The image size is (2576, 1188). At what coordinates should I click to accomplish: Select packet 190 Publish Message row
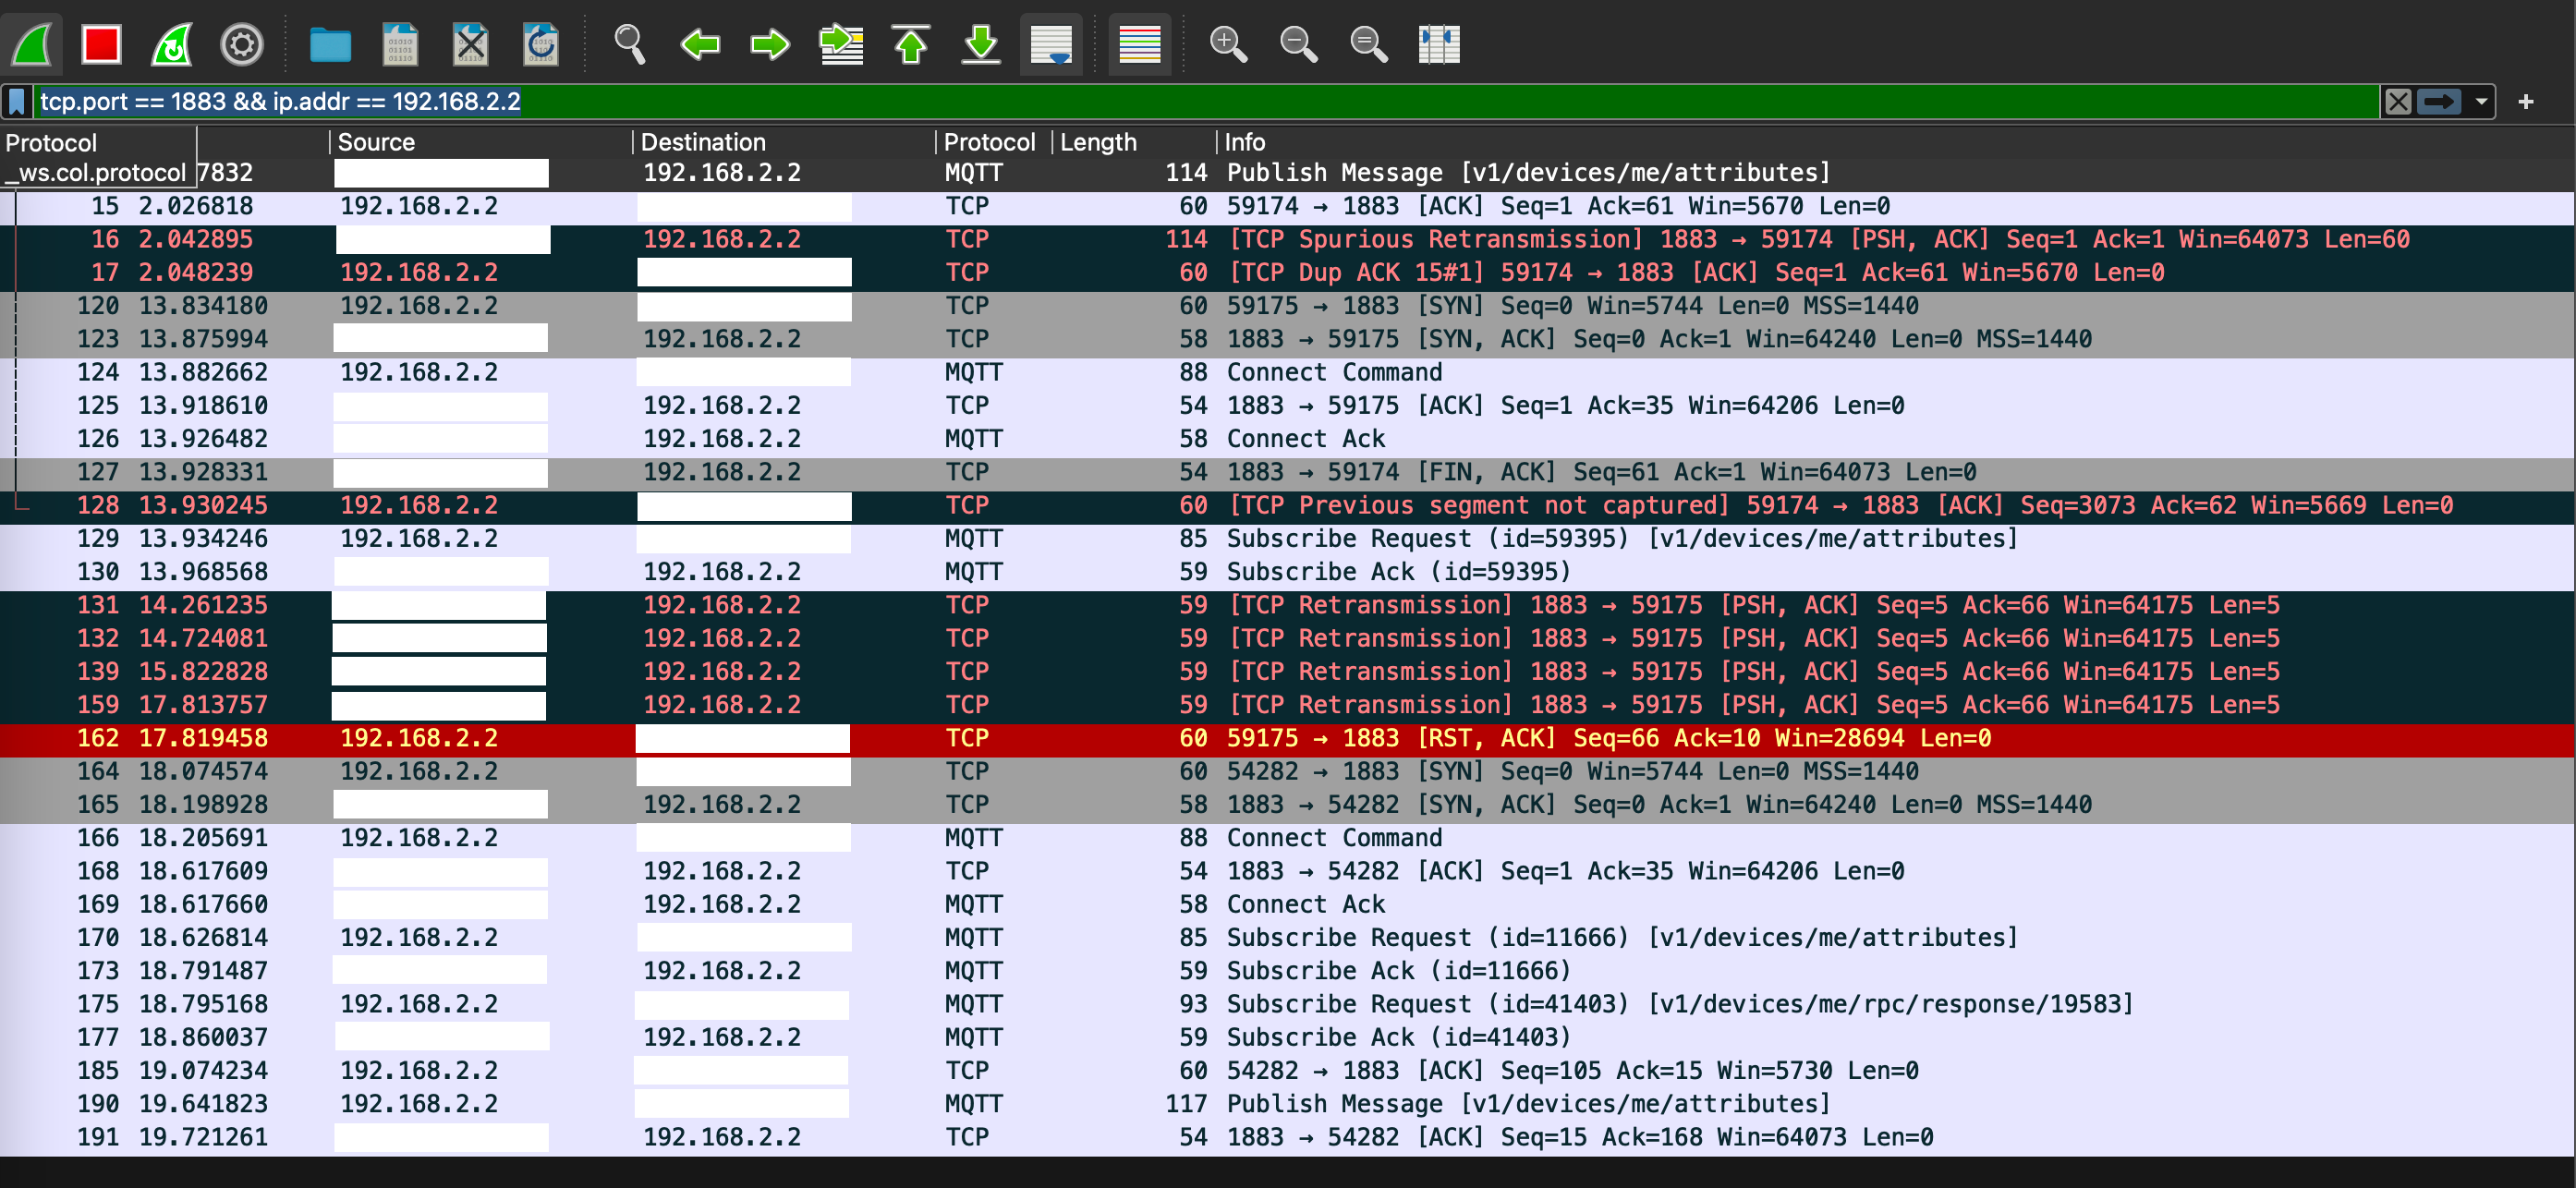(1288, 1104)
